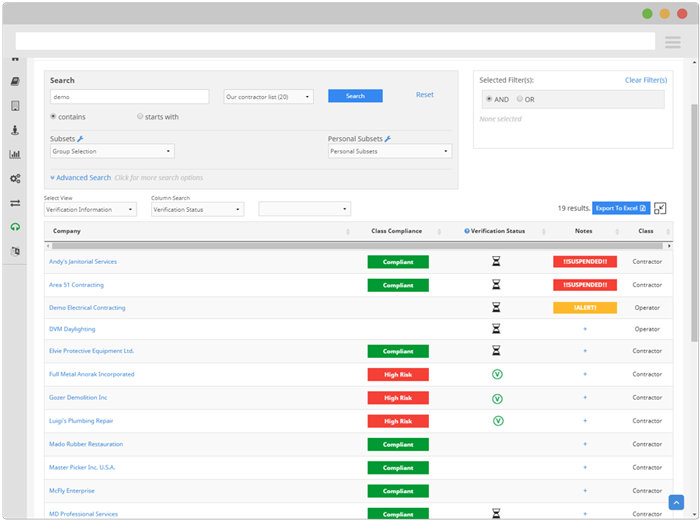
Task: Open the book icon in the sidebar
Action: 15,81
